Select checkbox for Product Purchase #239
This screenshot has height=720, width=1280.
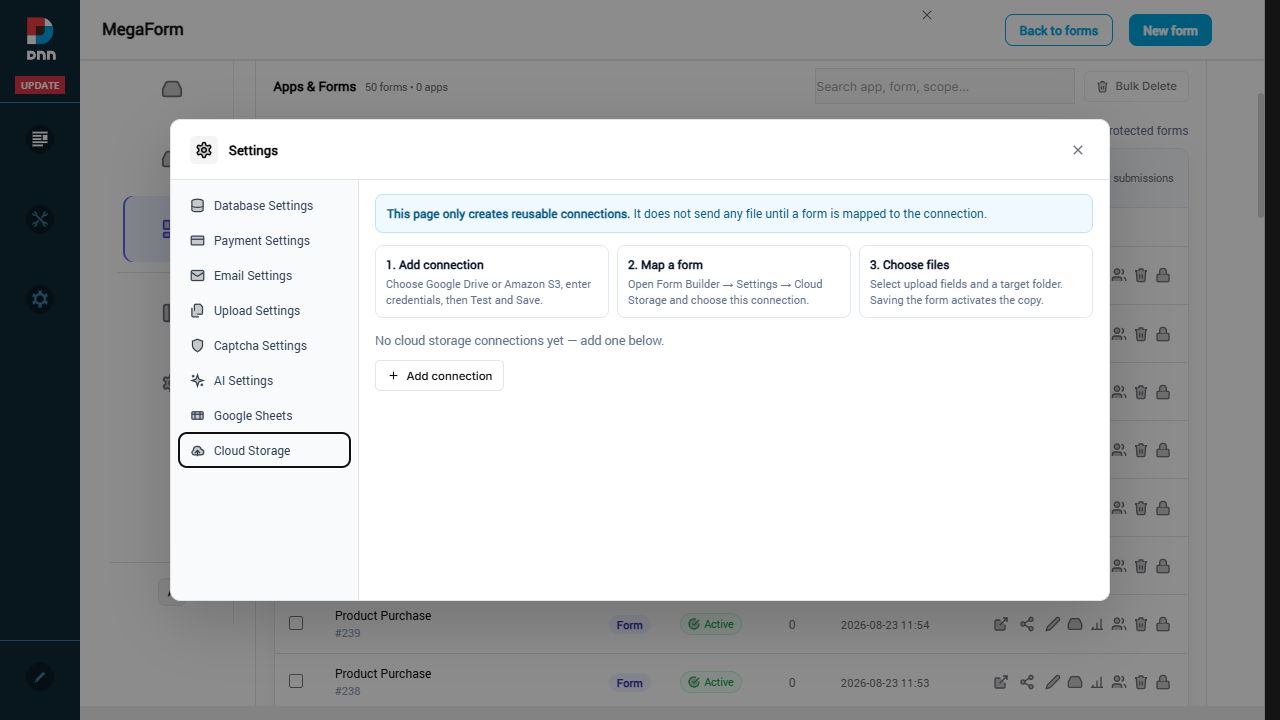click(x=296, y=623)
